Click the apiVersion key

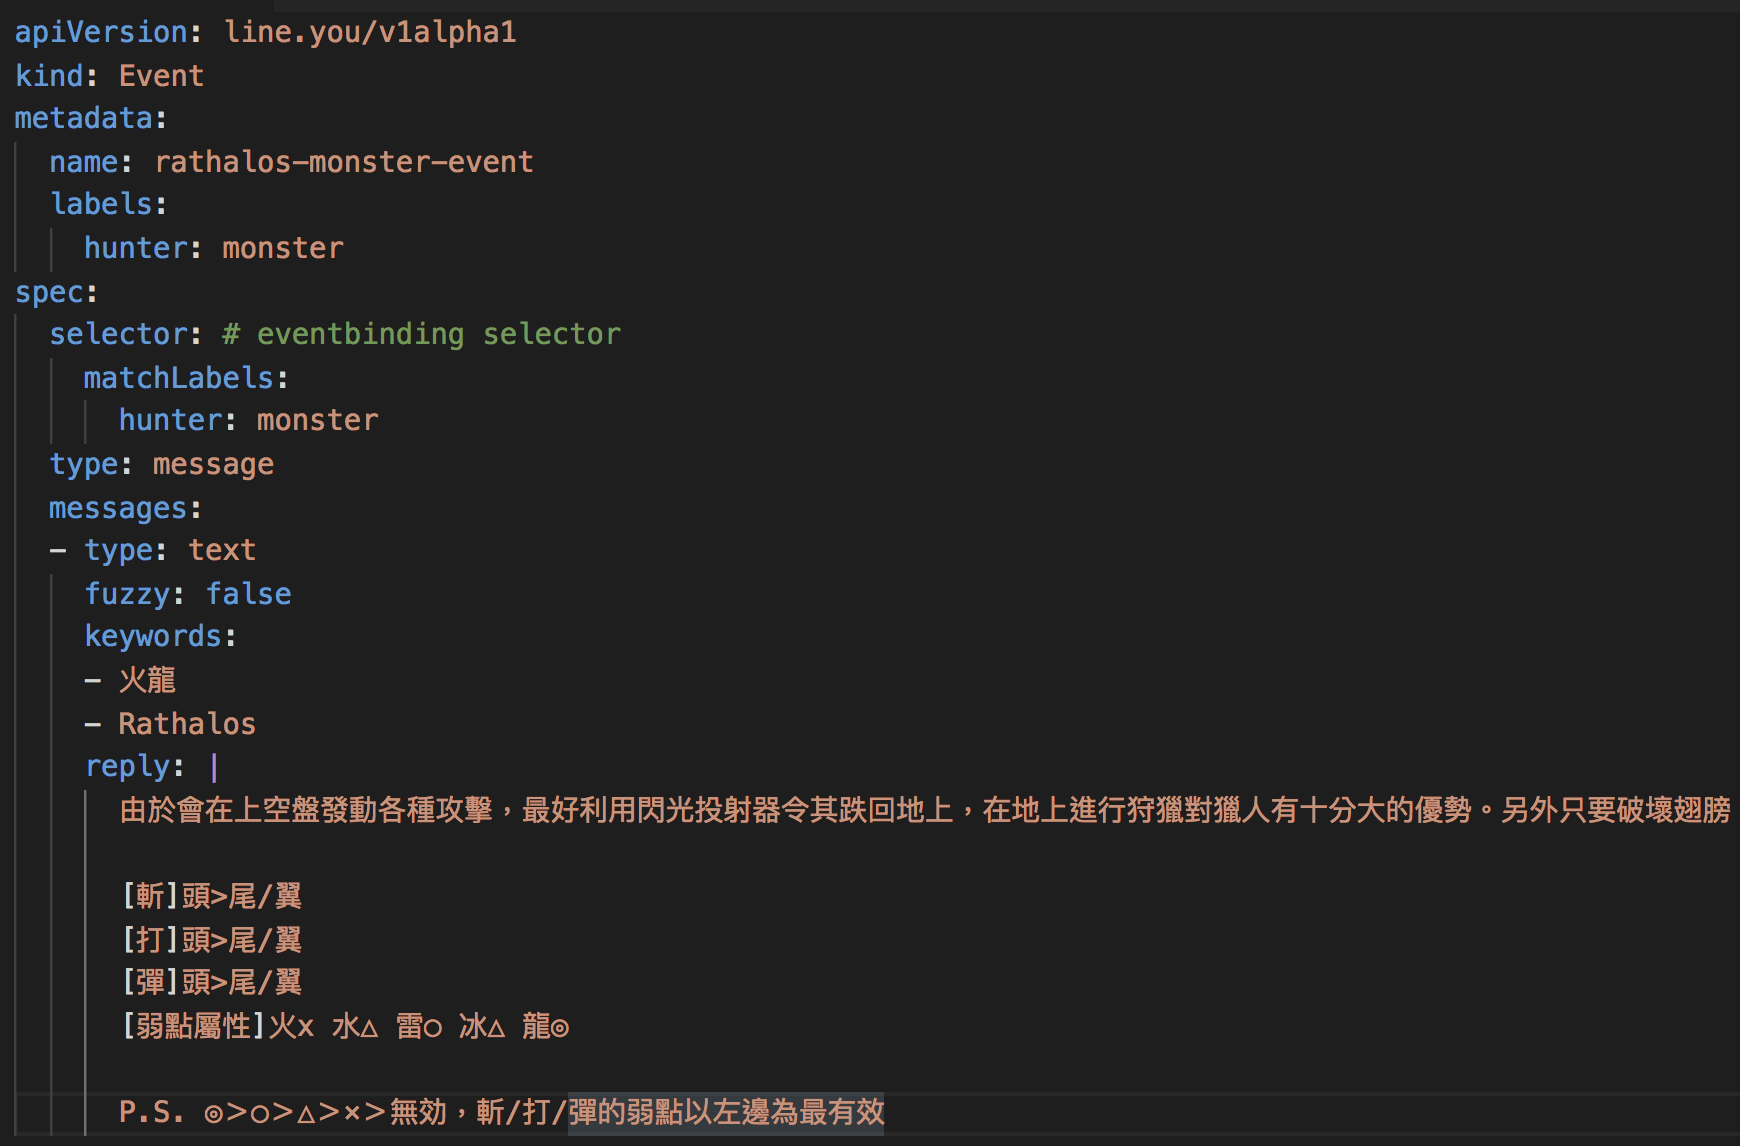click(x=101, y=32)
